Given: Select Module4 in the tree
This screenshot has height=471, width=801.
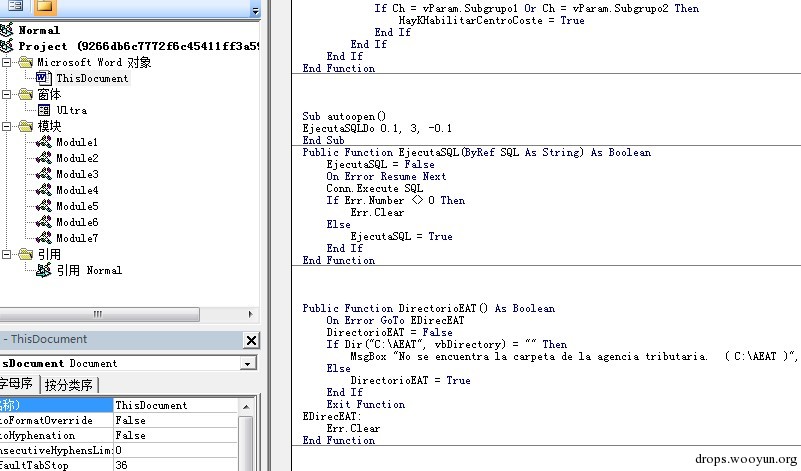Looking at the screenshot, I should (77, 190).
